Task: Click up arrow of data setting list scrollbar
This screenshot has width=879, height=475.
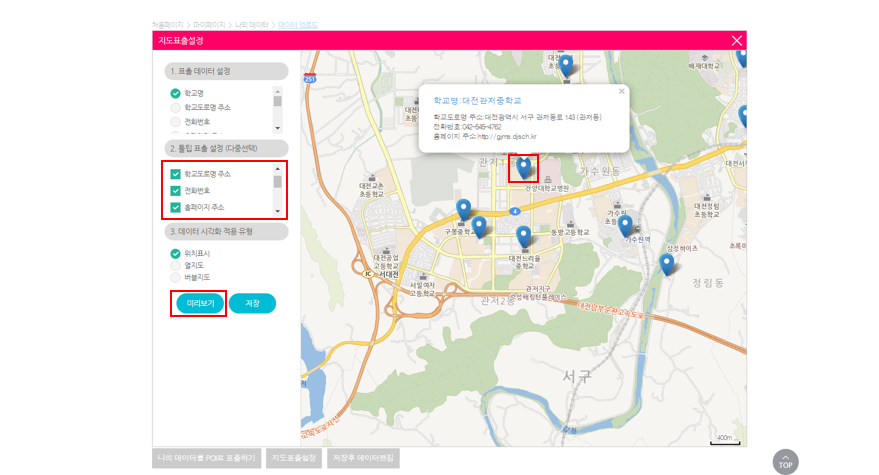Action: click(277, 91)
